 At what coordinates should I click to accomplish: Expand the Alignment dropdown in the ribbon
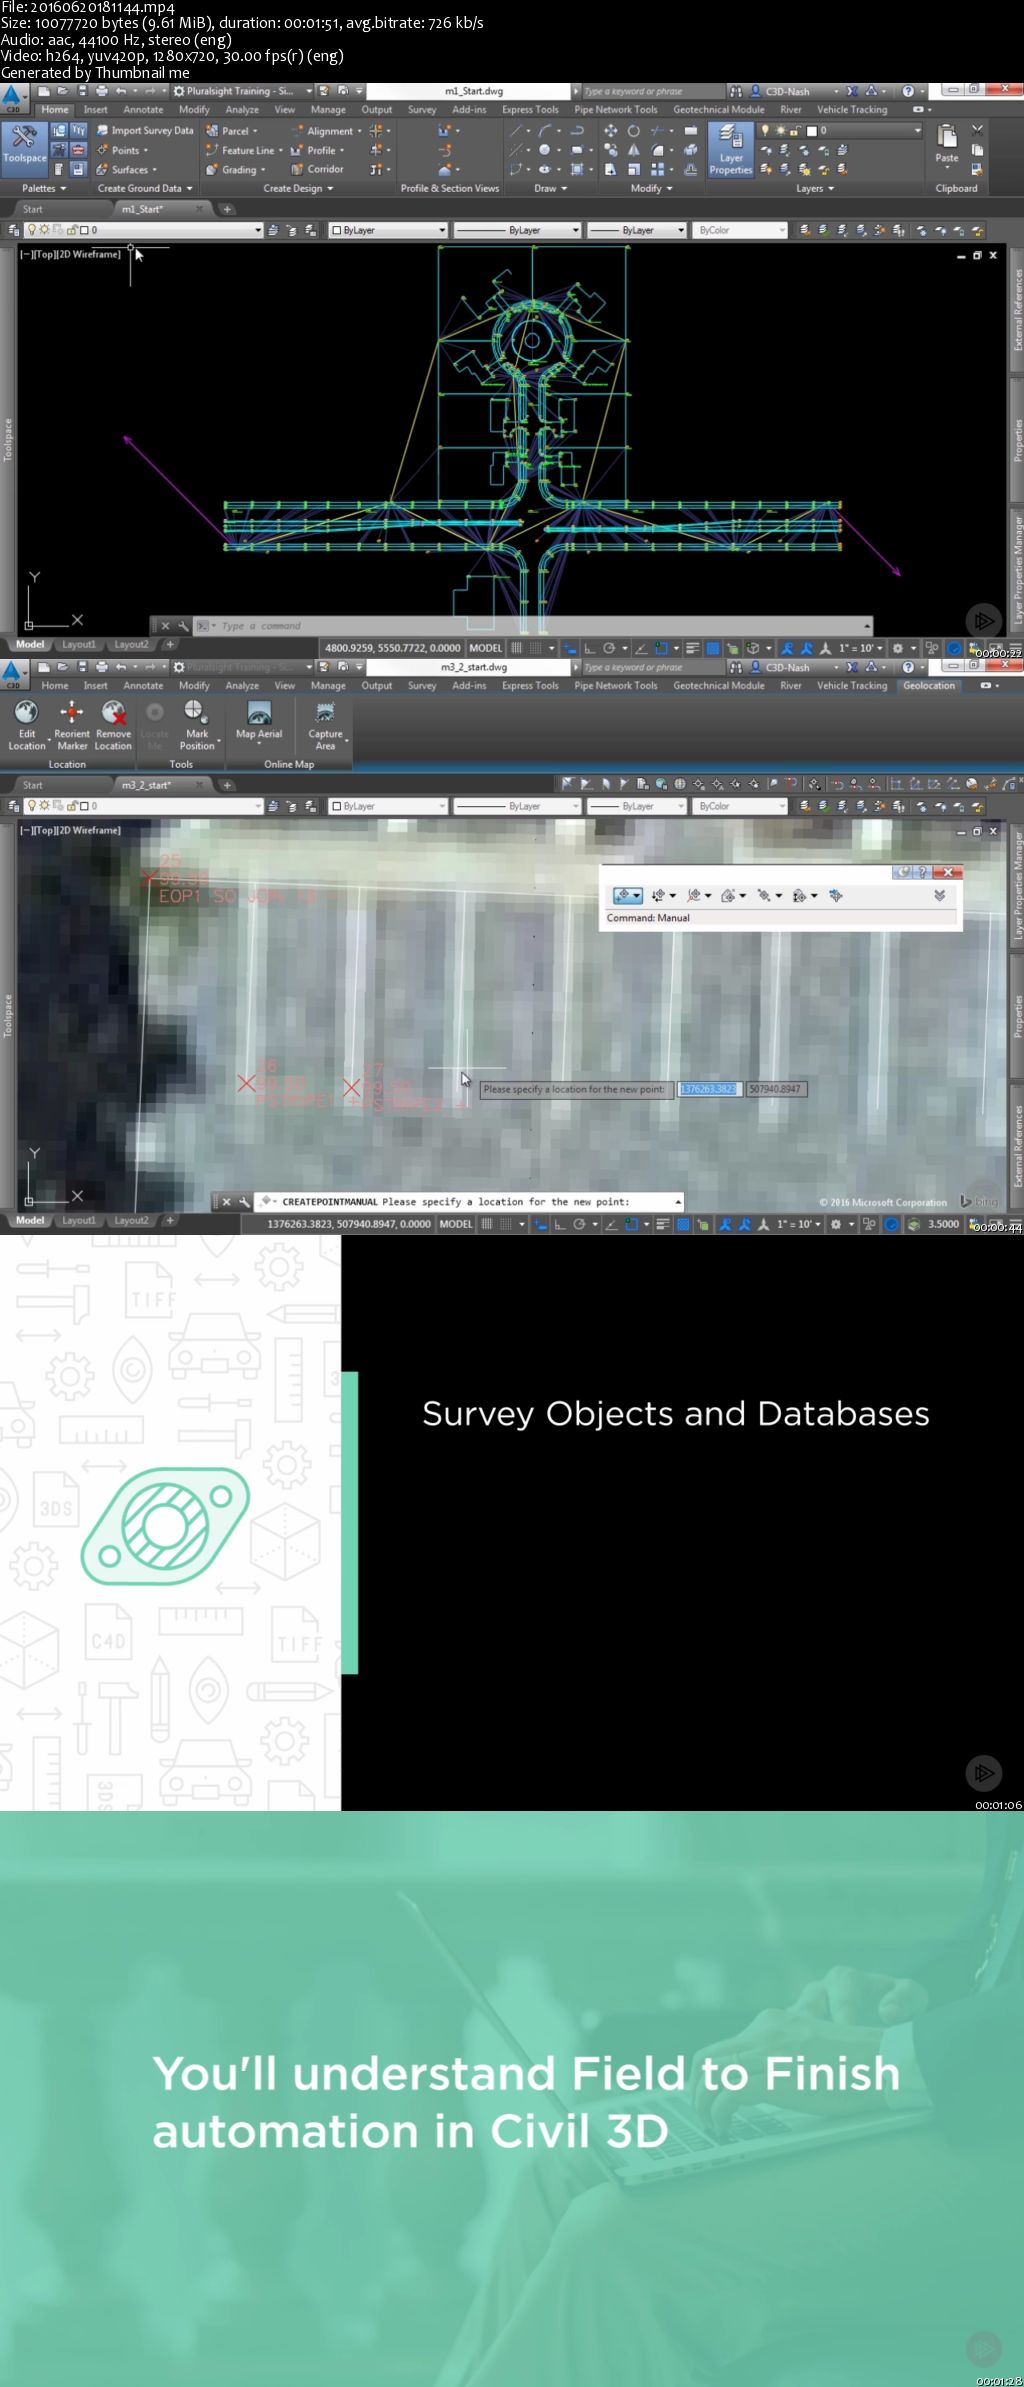click(x=325, y=131)
